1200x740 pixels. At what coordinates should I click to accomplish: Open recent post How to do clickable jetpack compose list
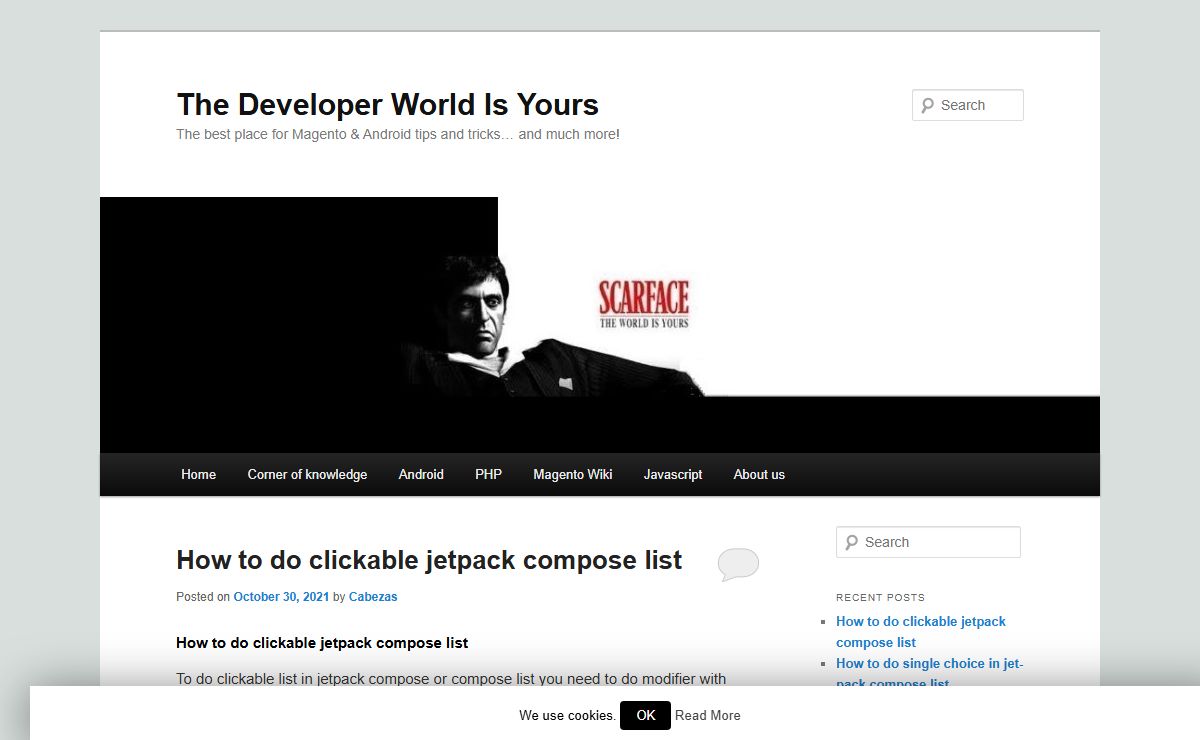(921, 632)
